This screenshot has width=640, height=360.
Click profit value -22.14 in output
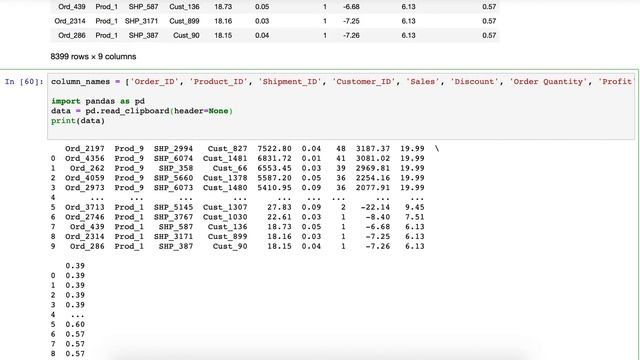click(375, 207)
